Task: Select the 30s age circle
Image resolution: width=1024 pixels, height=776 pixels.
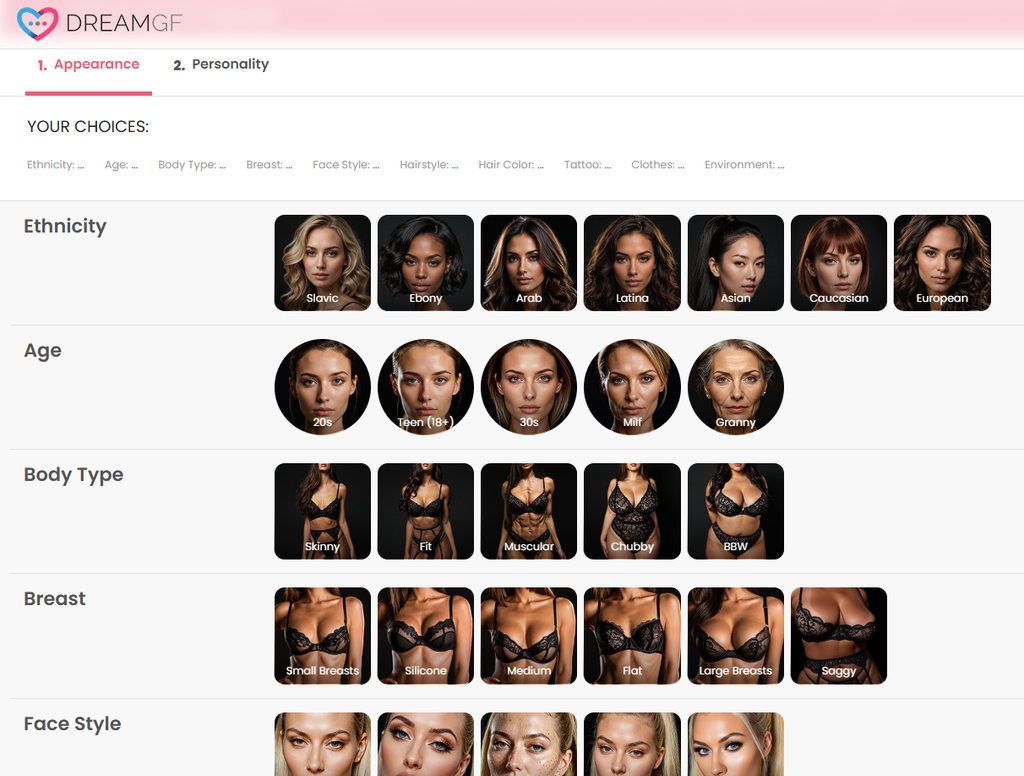Action: pos(529,387)
